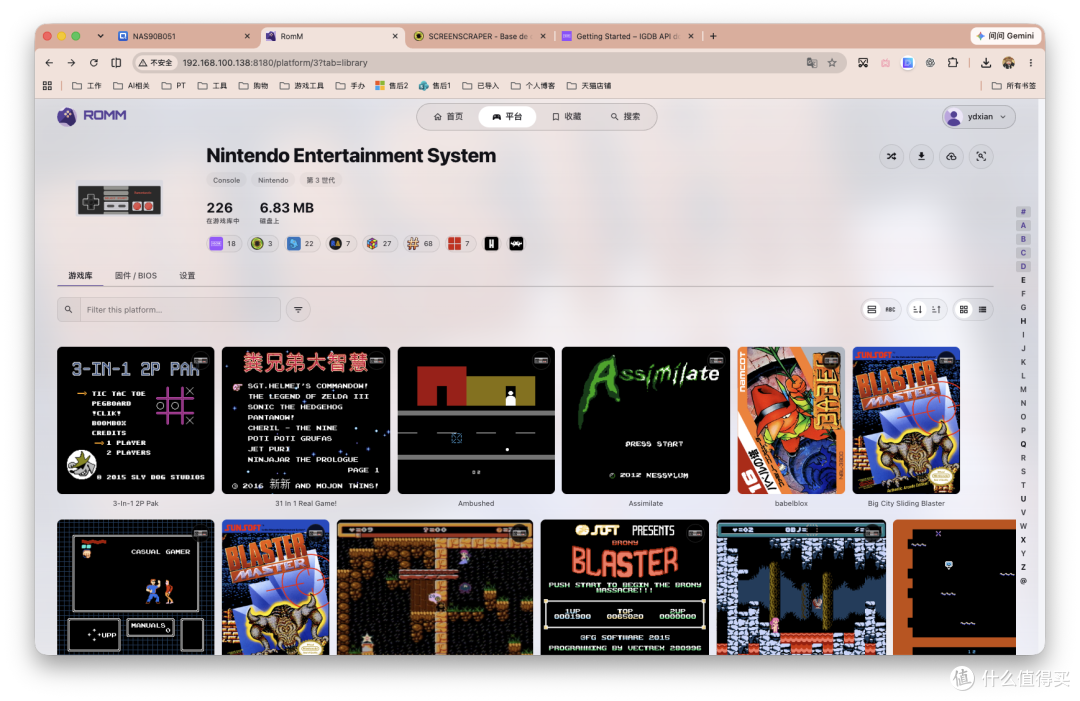Toggle the ABC titles display button
The height and width of the screenshot is (701, 1080).
[890, 310]
